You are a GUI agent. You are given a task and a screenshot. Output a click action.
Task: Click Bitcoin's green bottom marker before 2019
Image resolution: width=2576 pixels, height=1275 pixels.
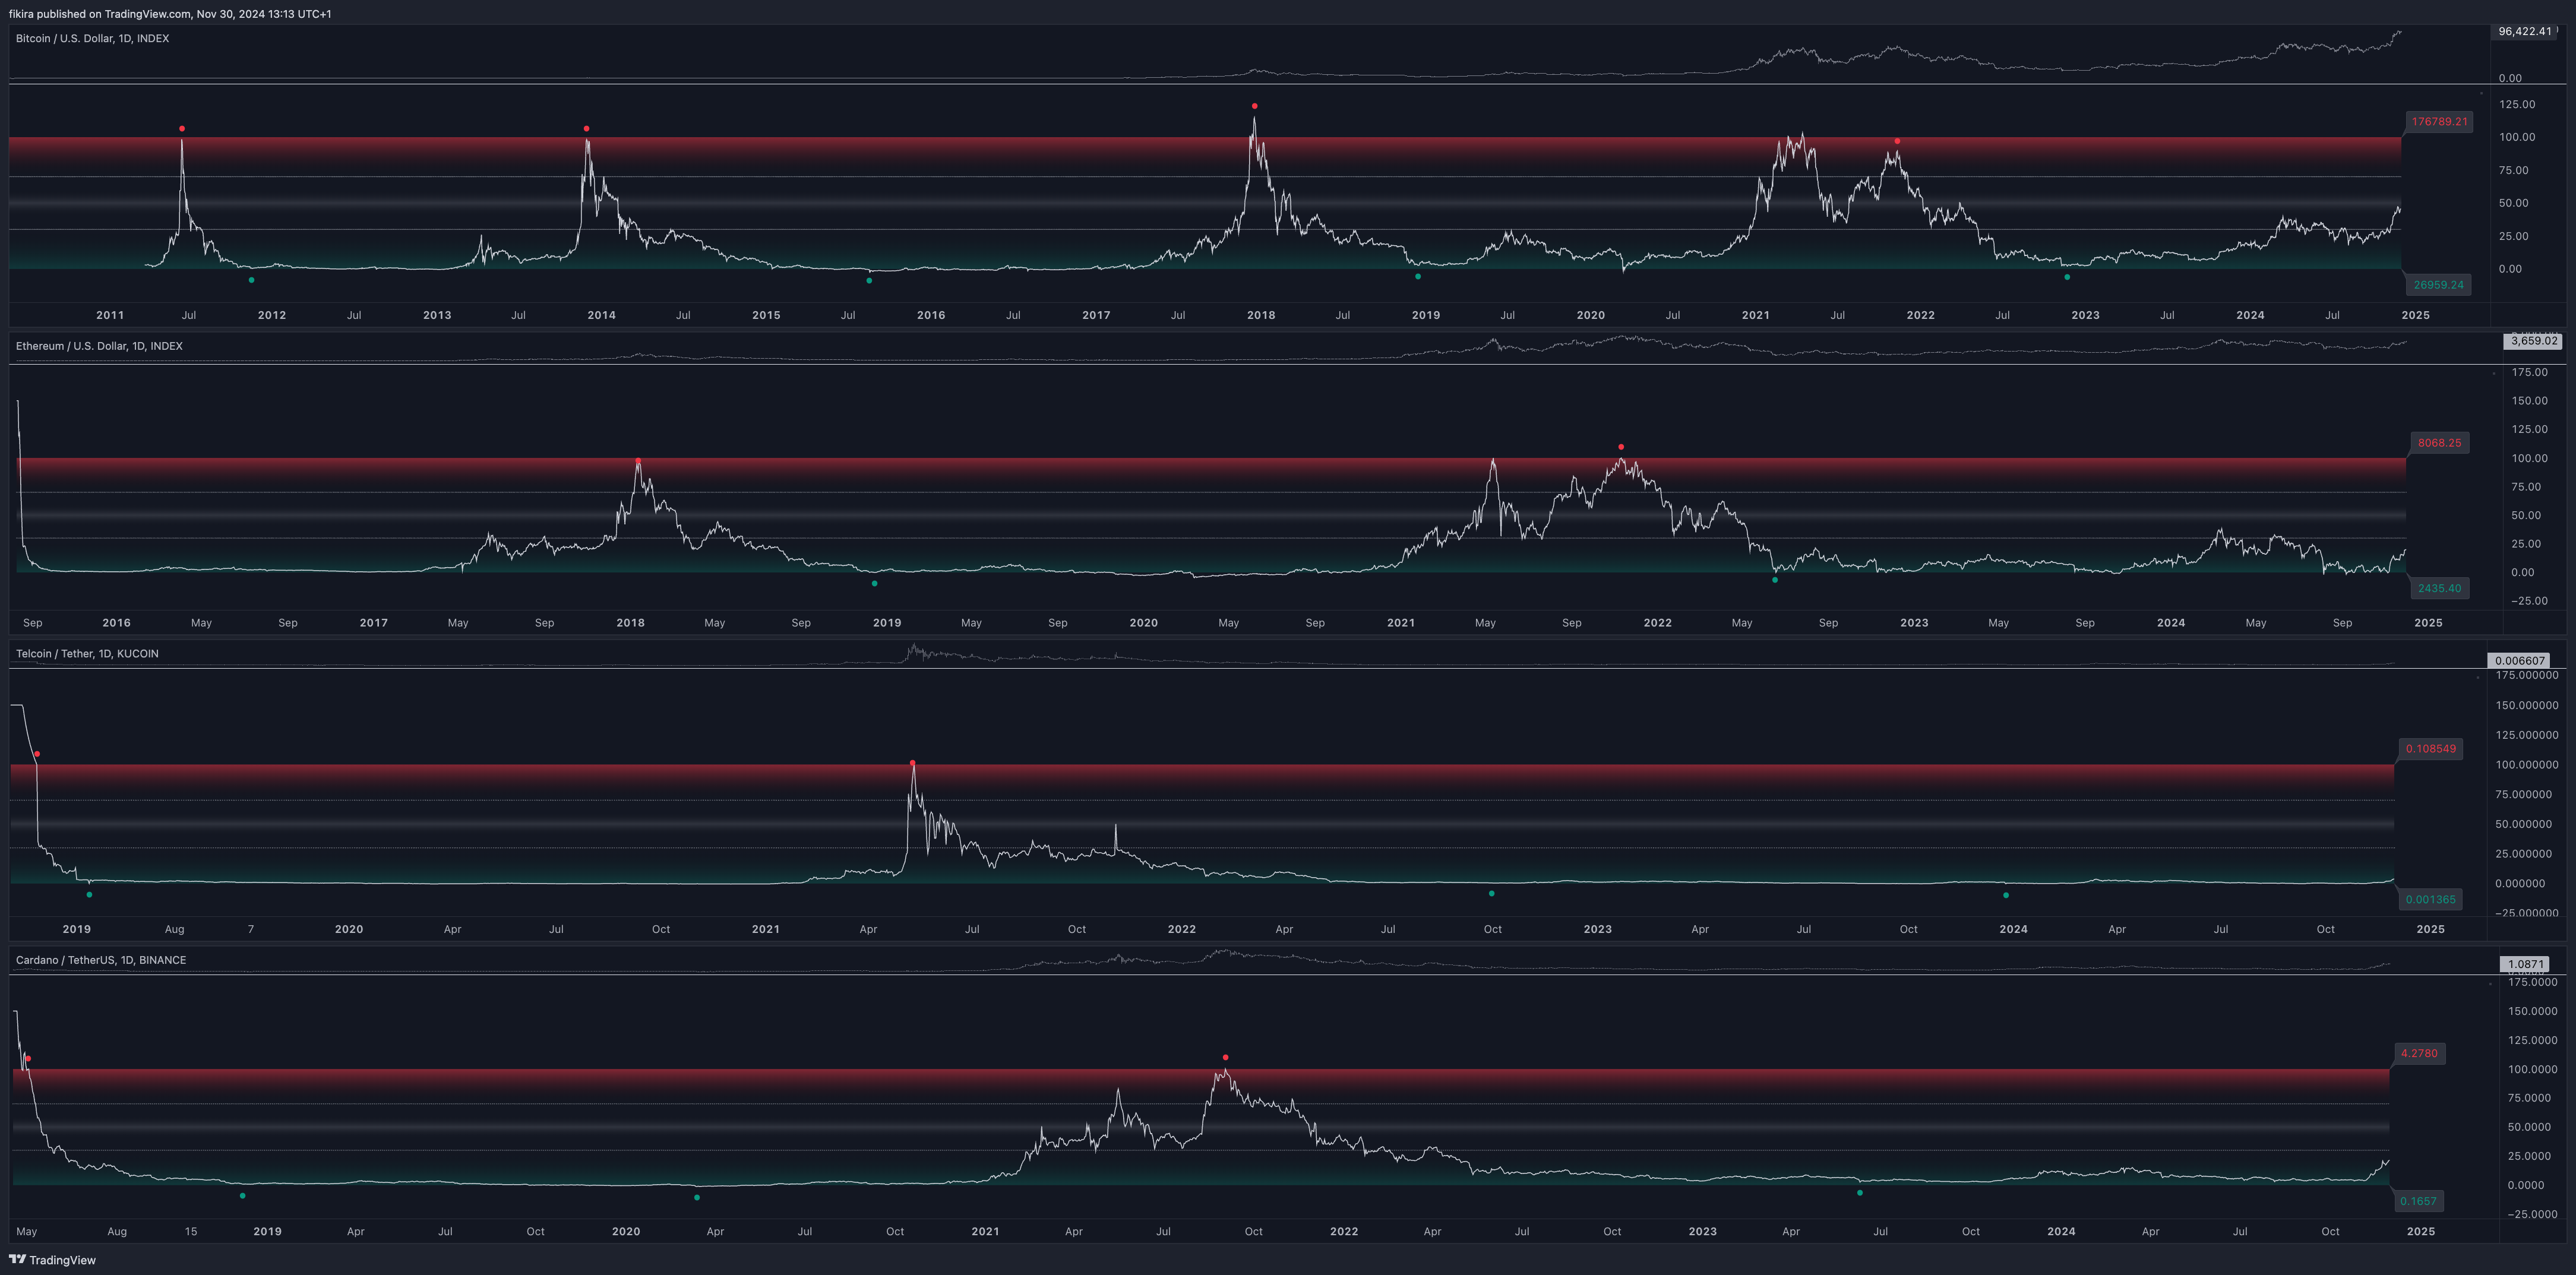[x=1418, y=276]
